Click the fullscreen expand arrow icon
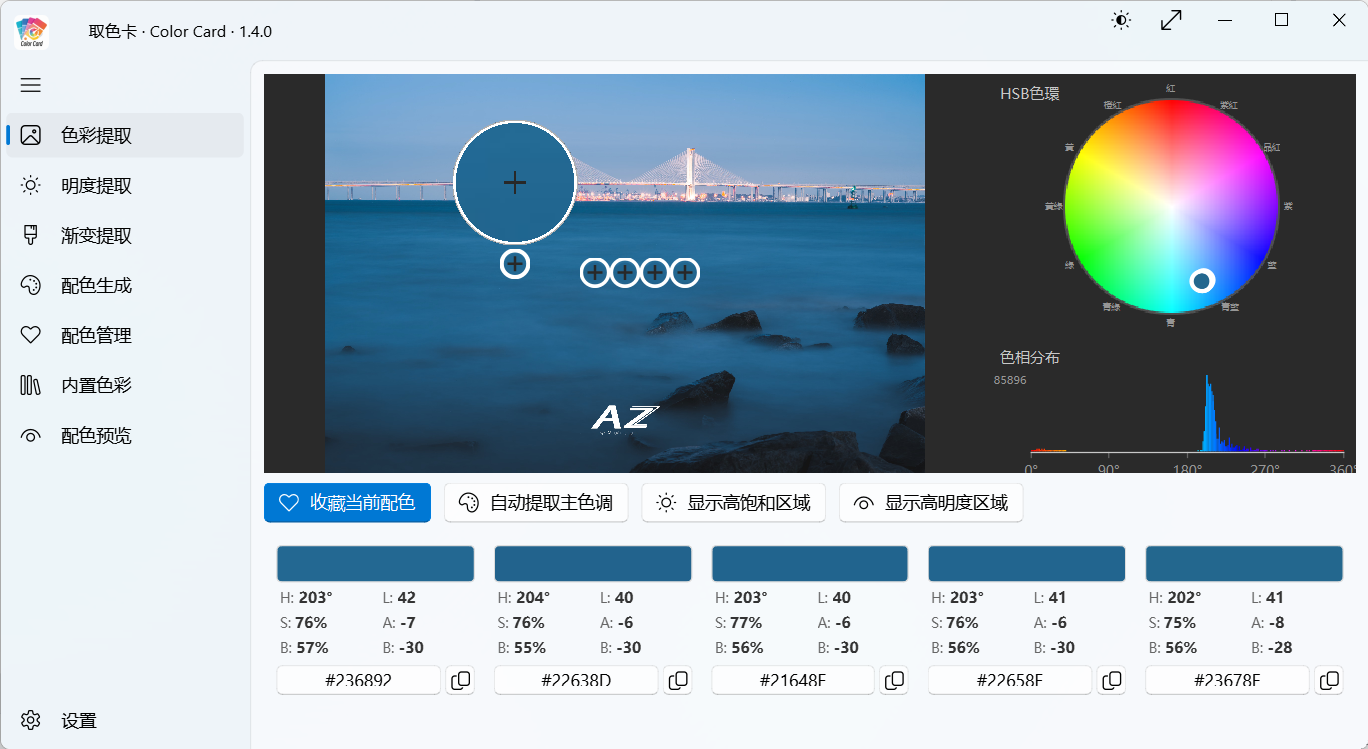The width and height of the screenshot is (1368, 749). 1171,20
